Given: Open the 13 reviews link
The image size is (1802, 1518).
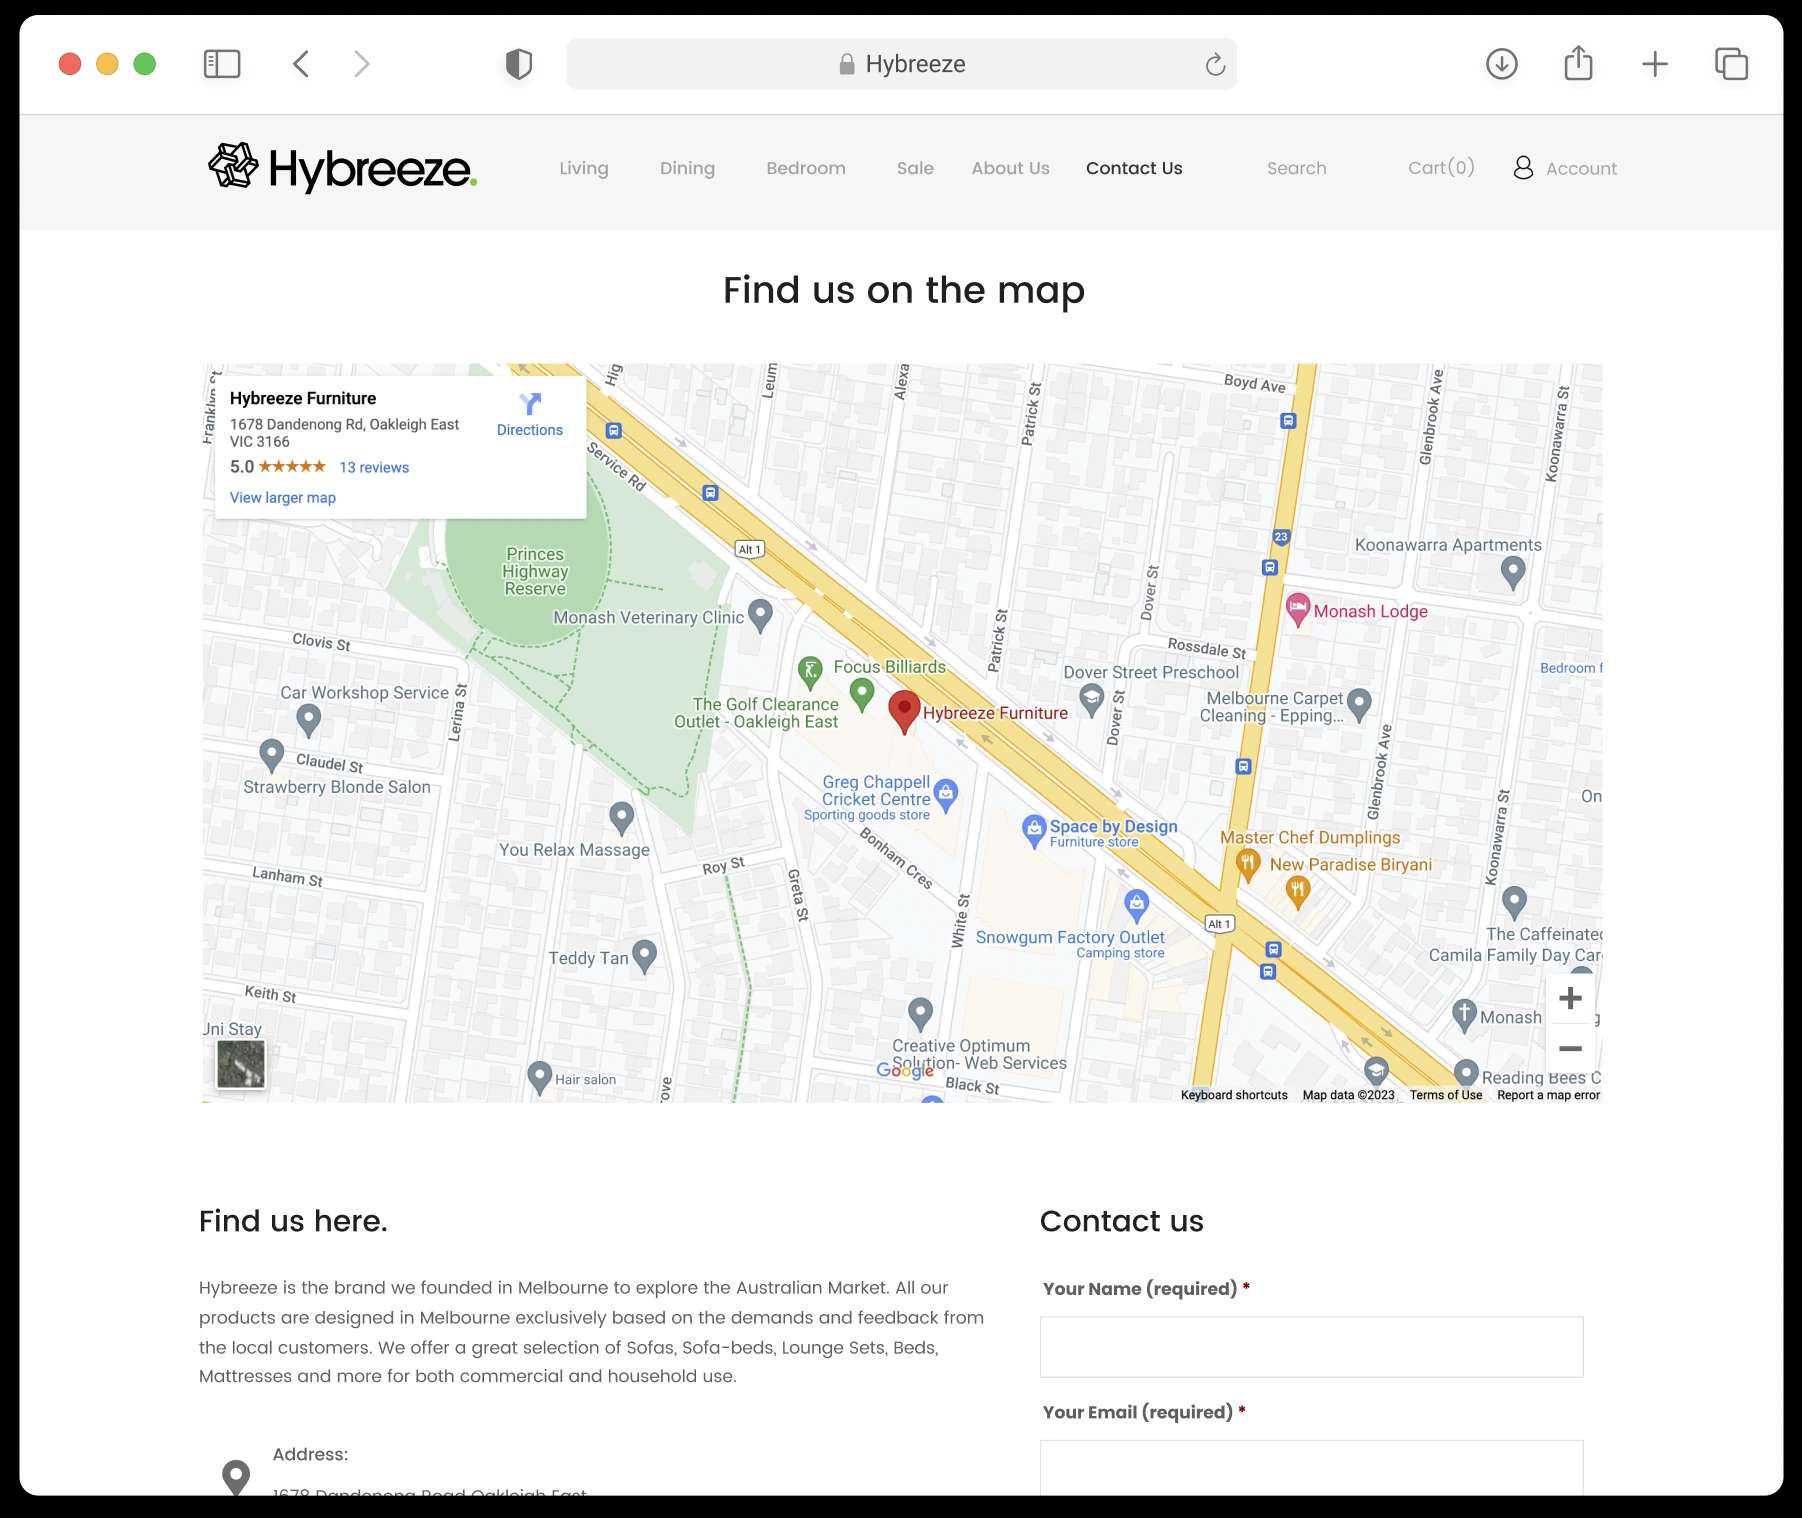Looking at the screenshot, I should pos(374,467).
